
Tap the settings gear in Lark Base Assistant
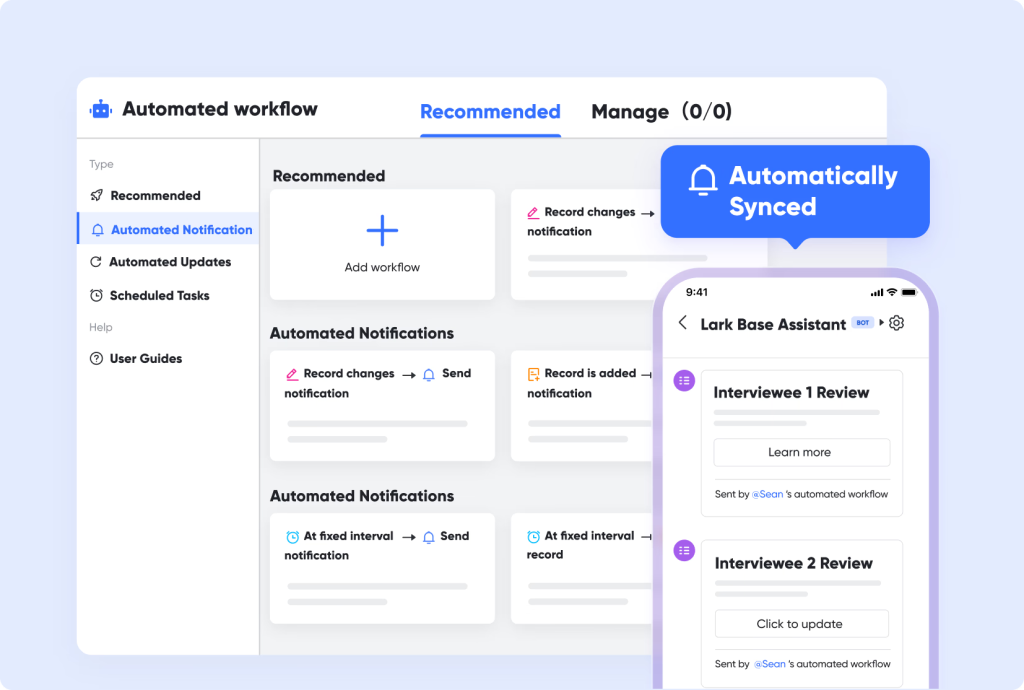pos(897,322)
